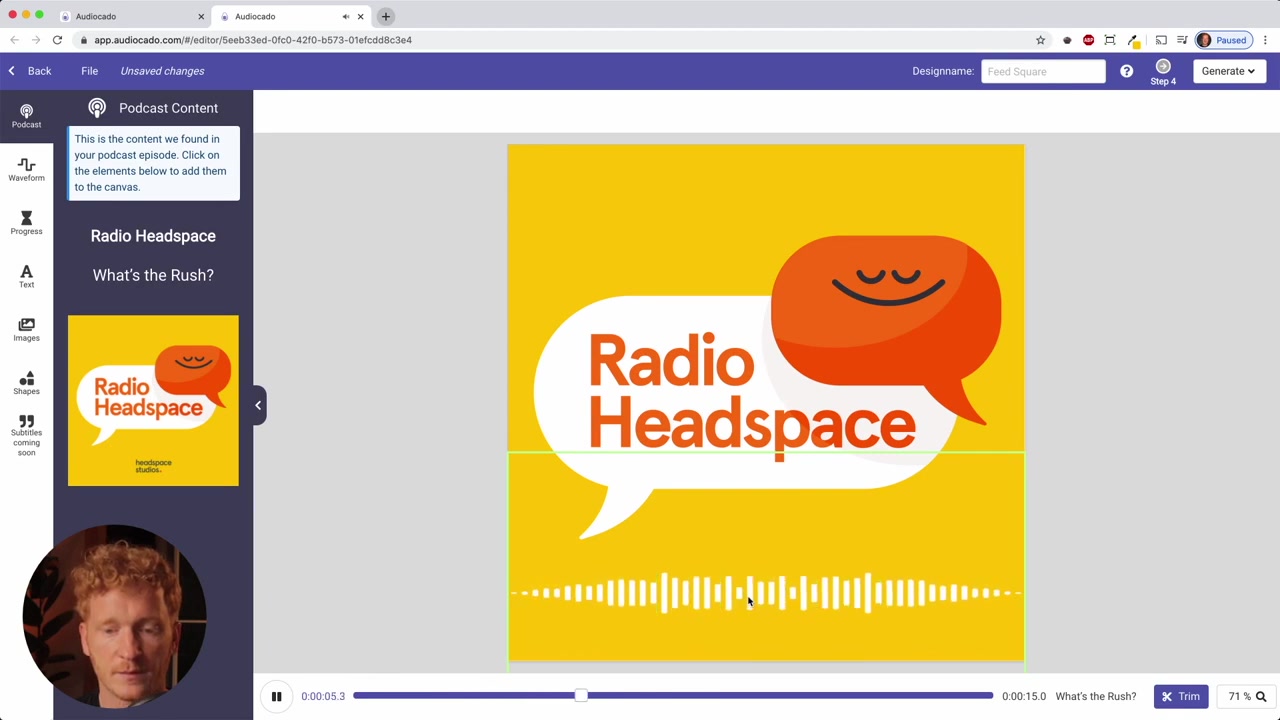This screenshot has height=720, width=1280.
Task: Click the Unsaved changes status text
Action: coord(162,71)
